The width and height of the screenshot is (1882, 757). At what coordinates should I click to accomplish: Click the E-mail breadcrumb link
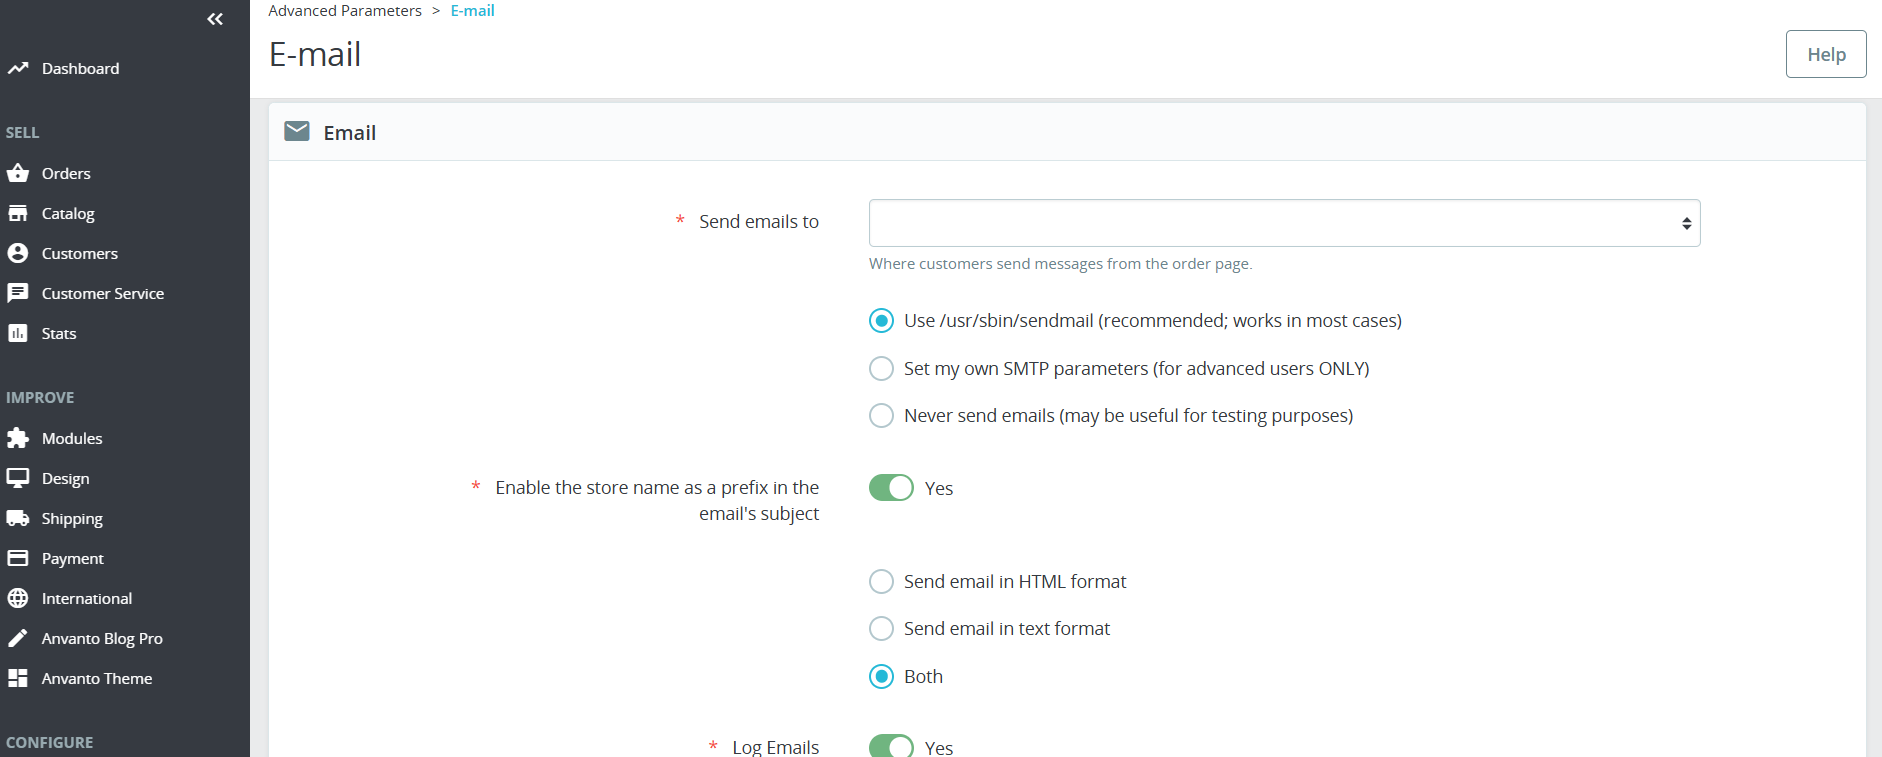(x=472, y=11)
